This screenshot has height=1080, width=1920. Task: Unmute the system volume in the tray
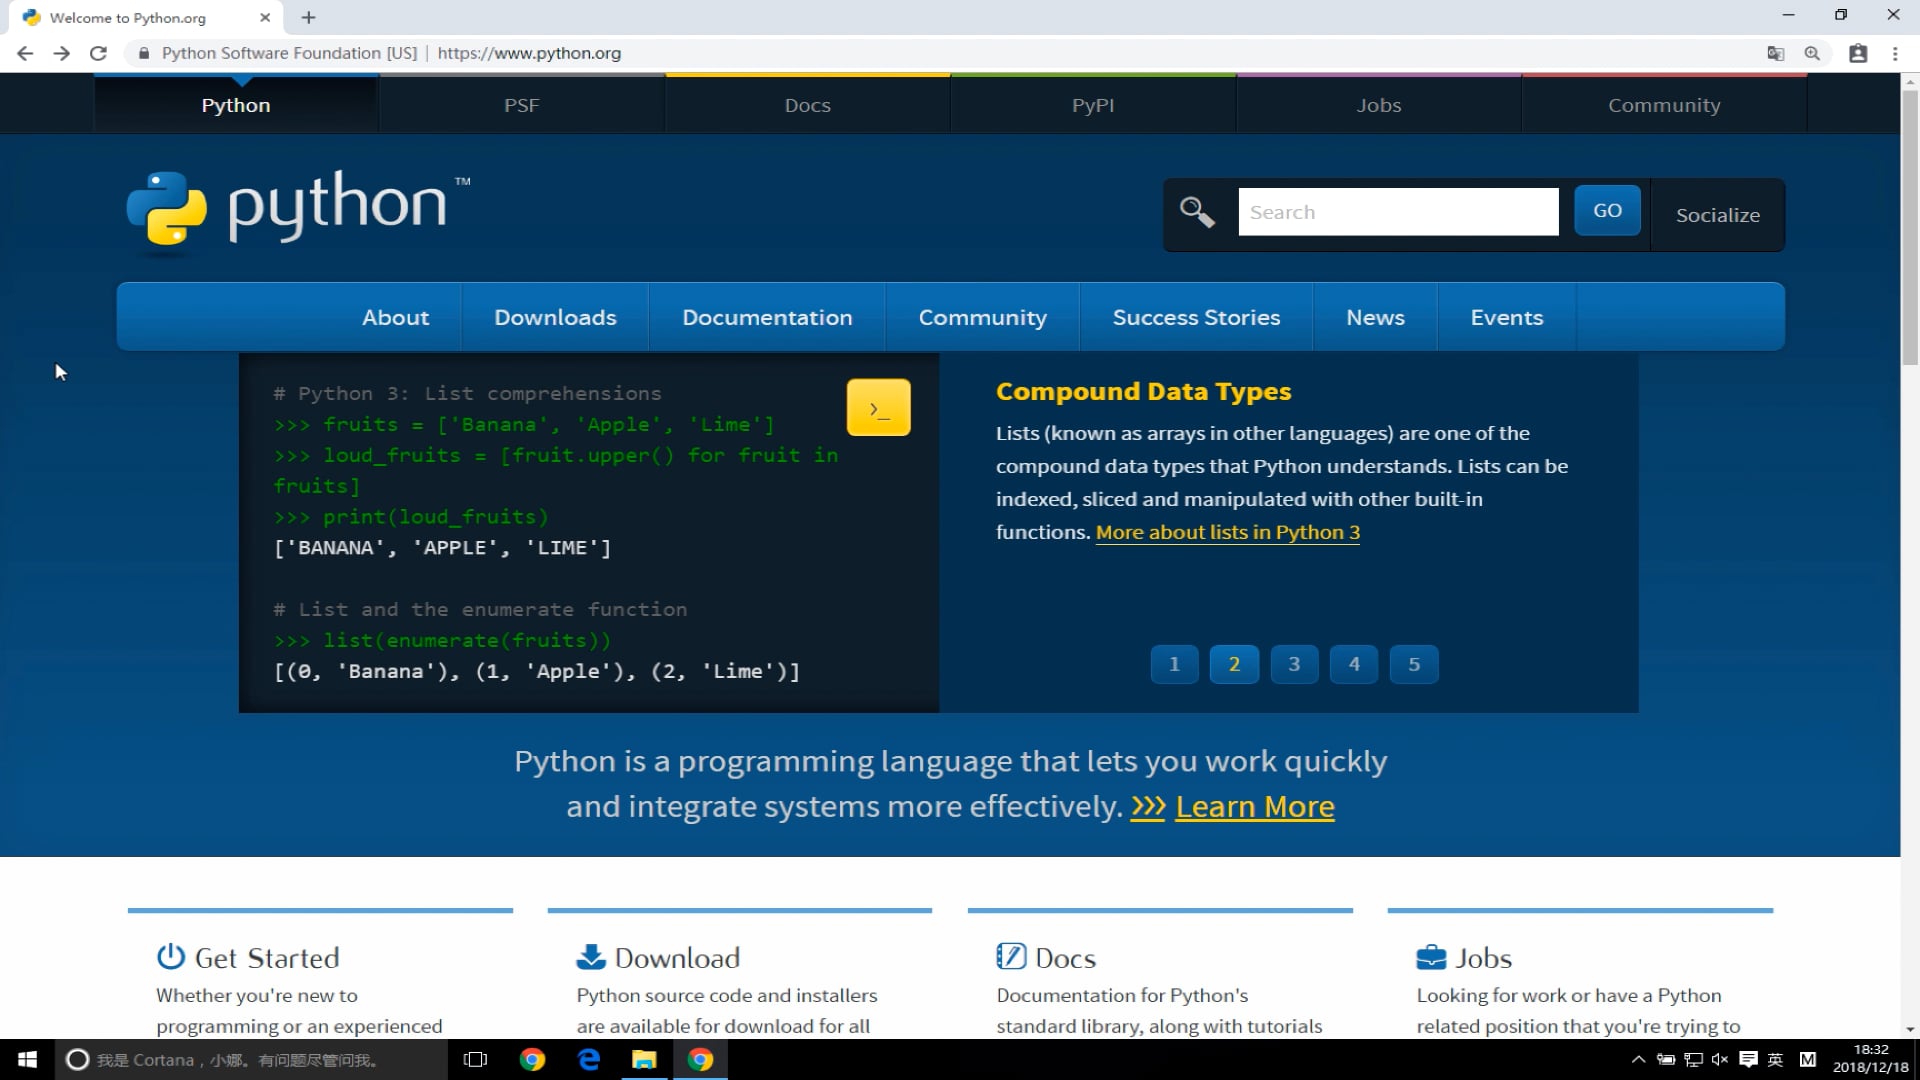pos(1718,1059)
